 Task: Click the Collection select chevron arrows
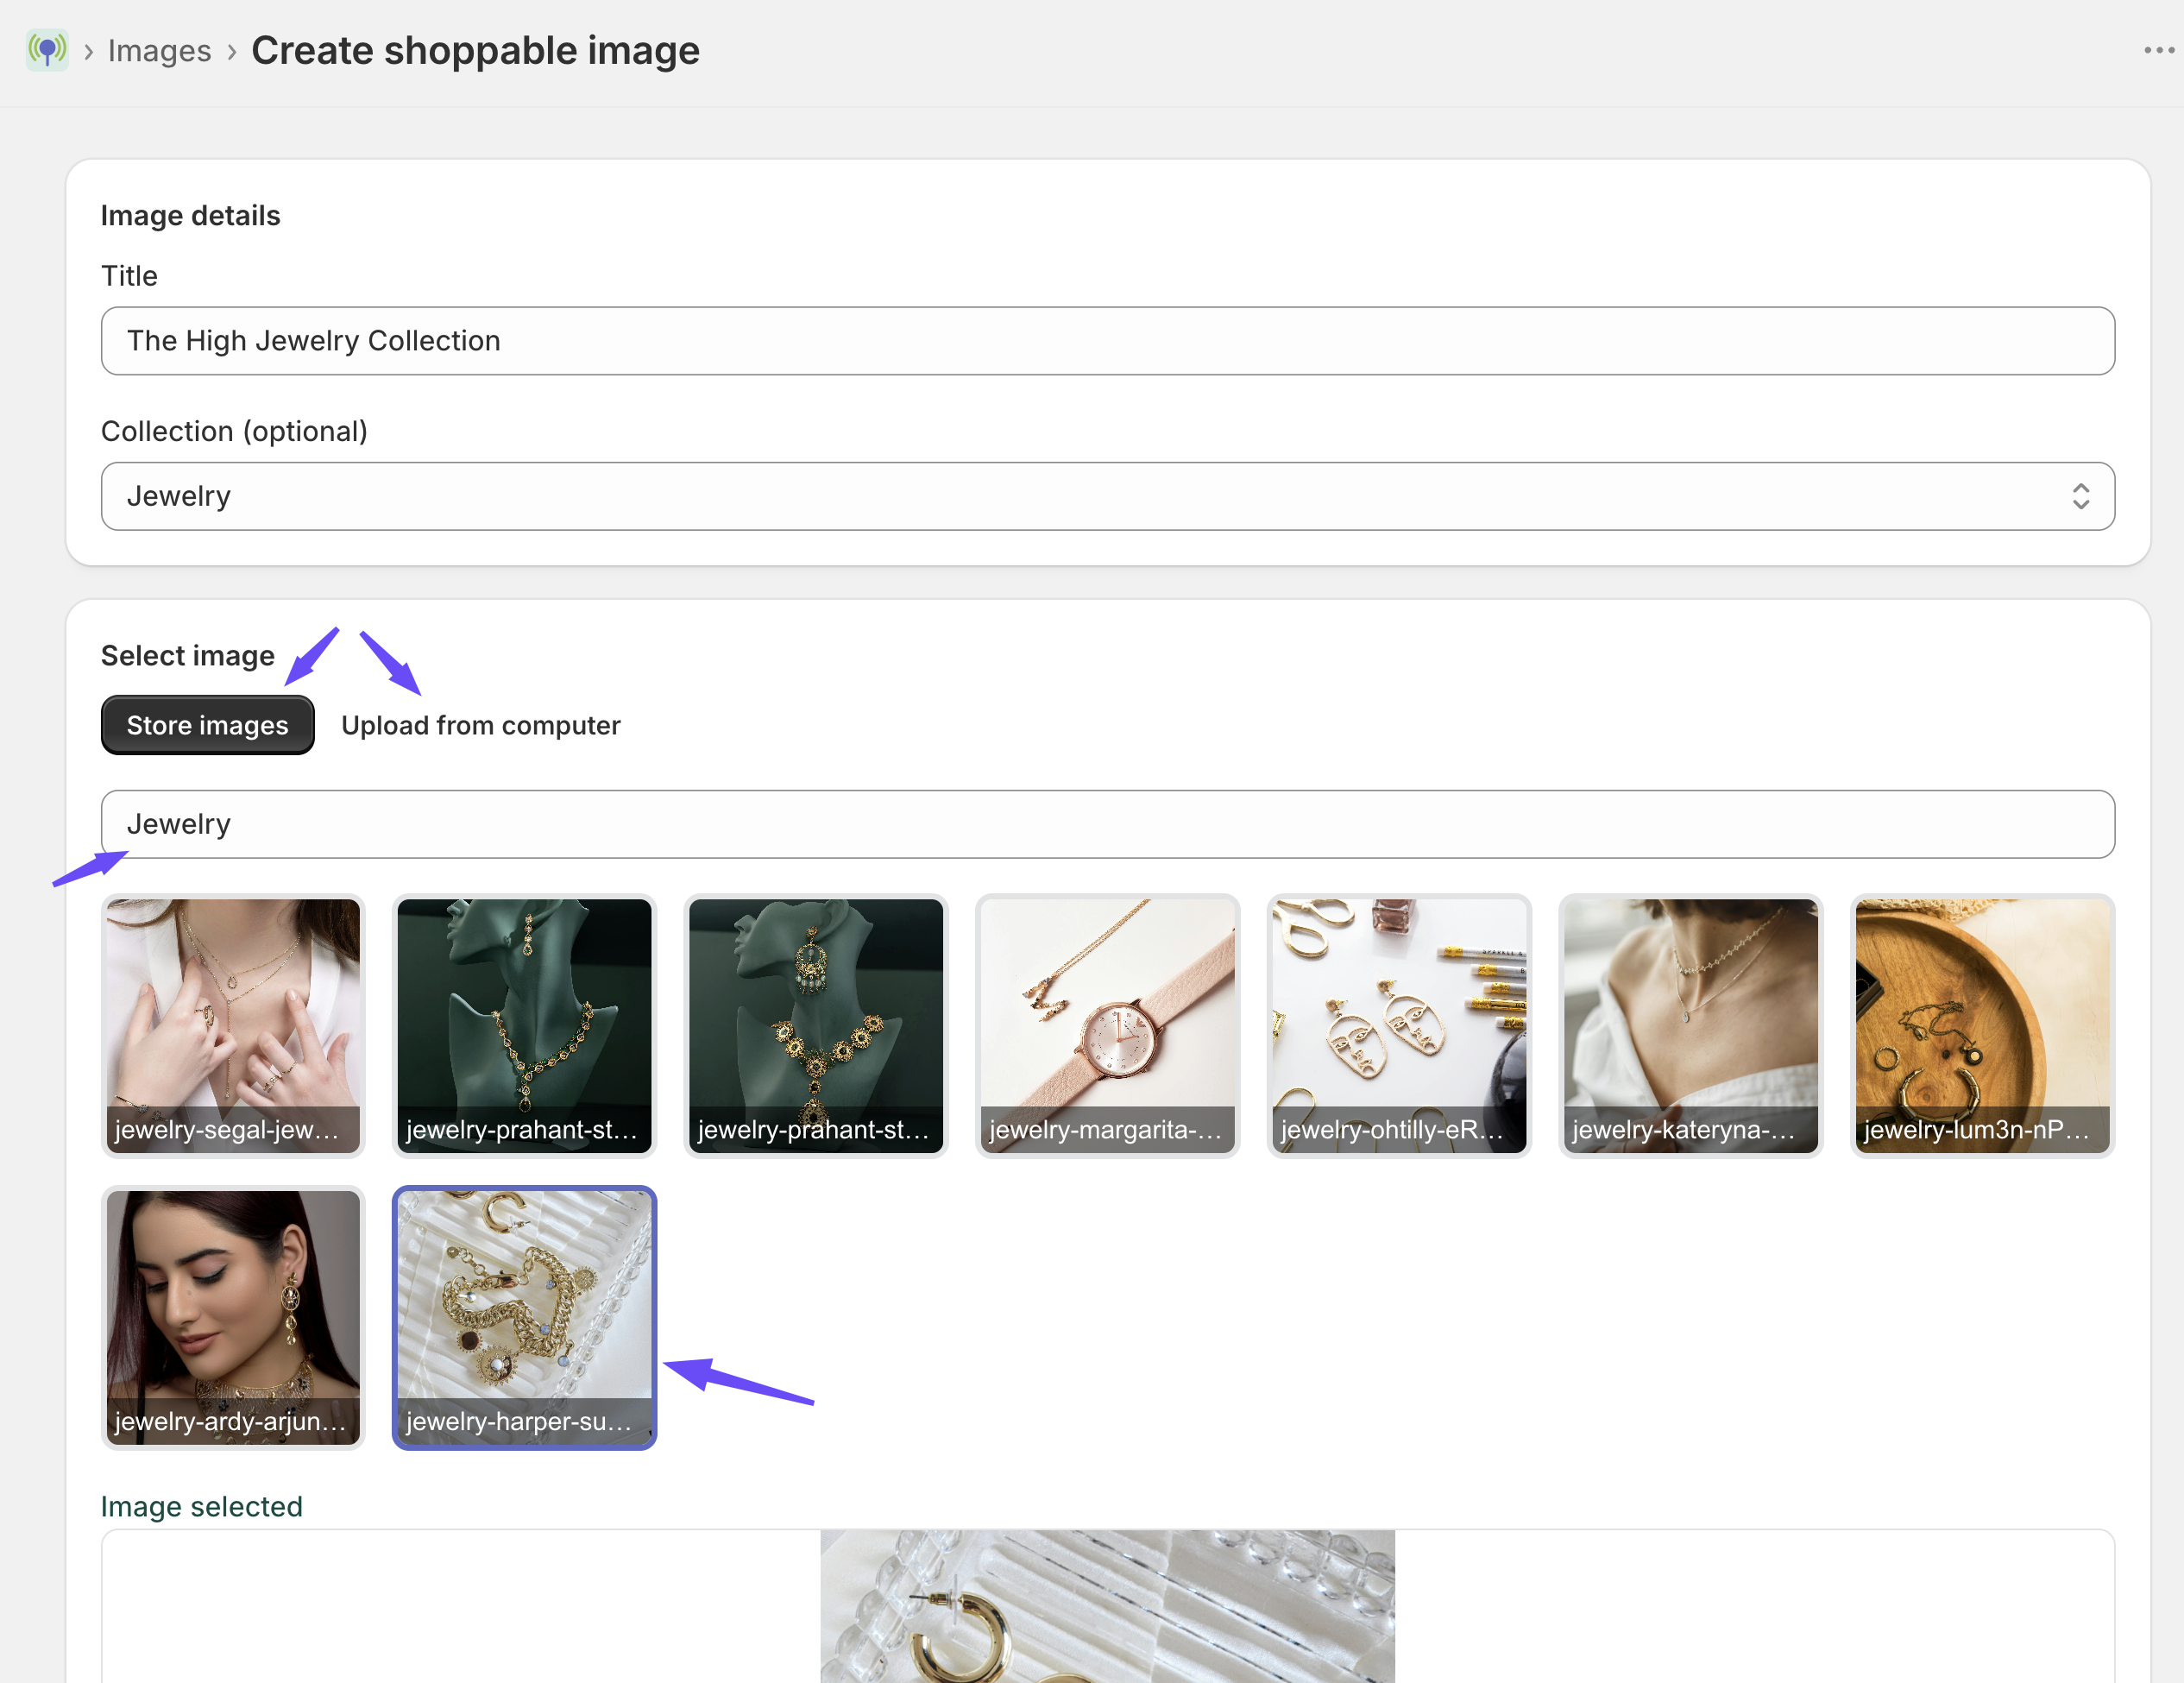click(x=2080, y=496)
